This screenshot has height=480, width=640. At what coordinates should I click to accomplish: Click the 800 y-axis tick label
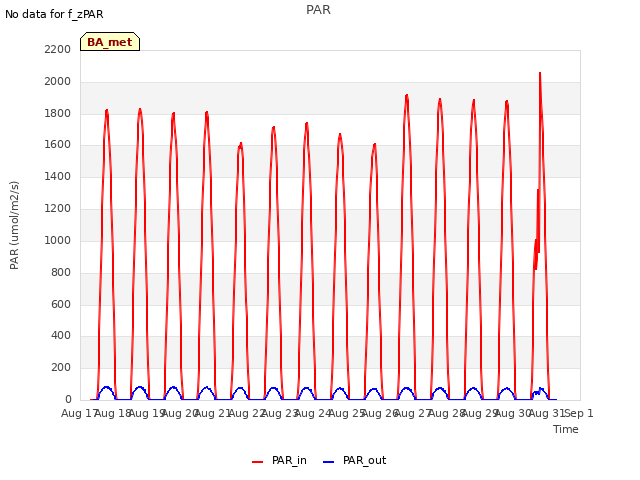tap(61, 272)
